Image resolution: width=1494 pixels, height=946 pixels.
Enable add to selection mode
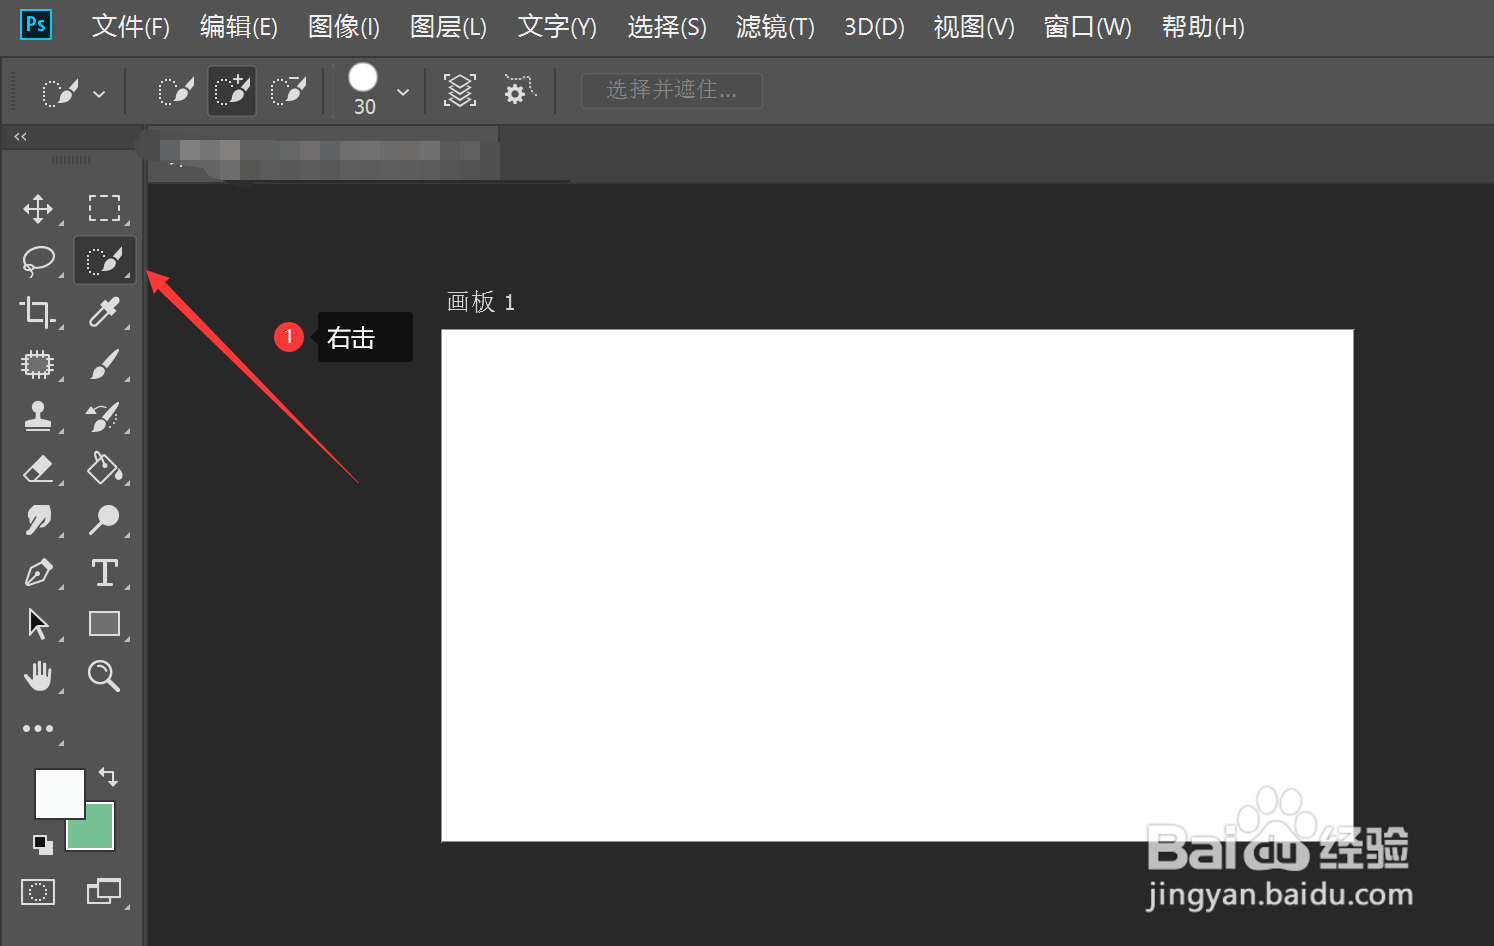tap(231, 90)
